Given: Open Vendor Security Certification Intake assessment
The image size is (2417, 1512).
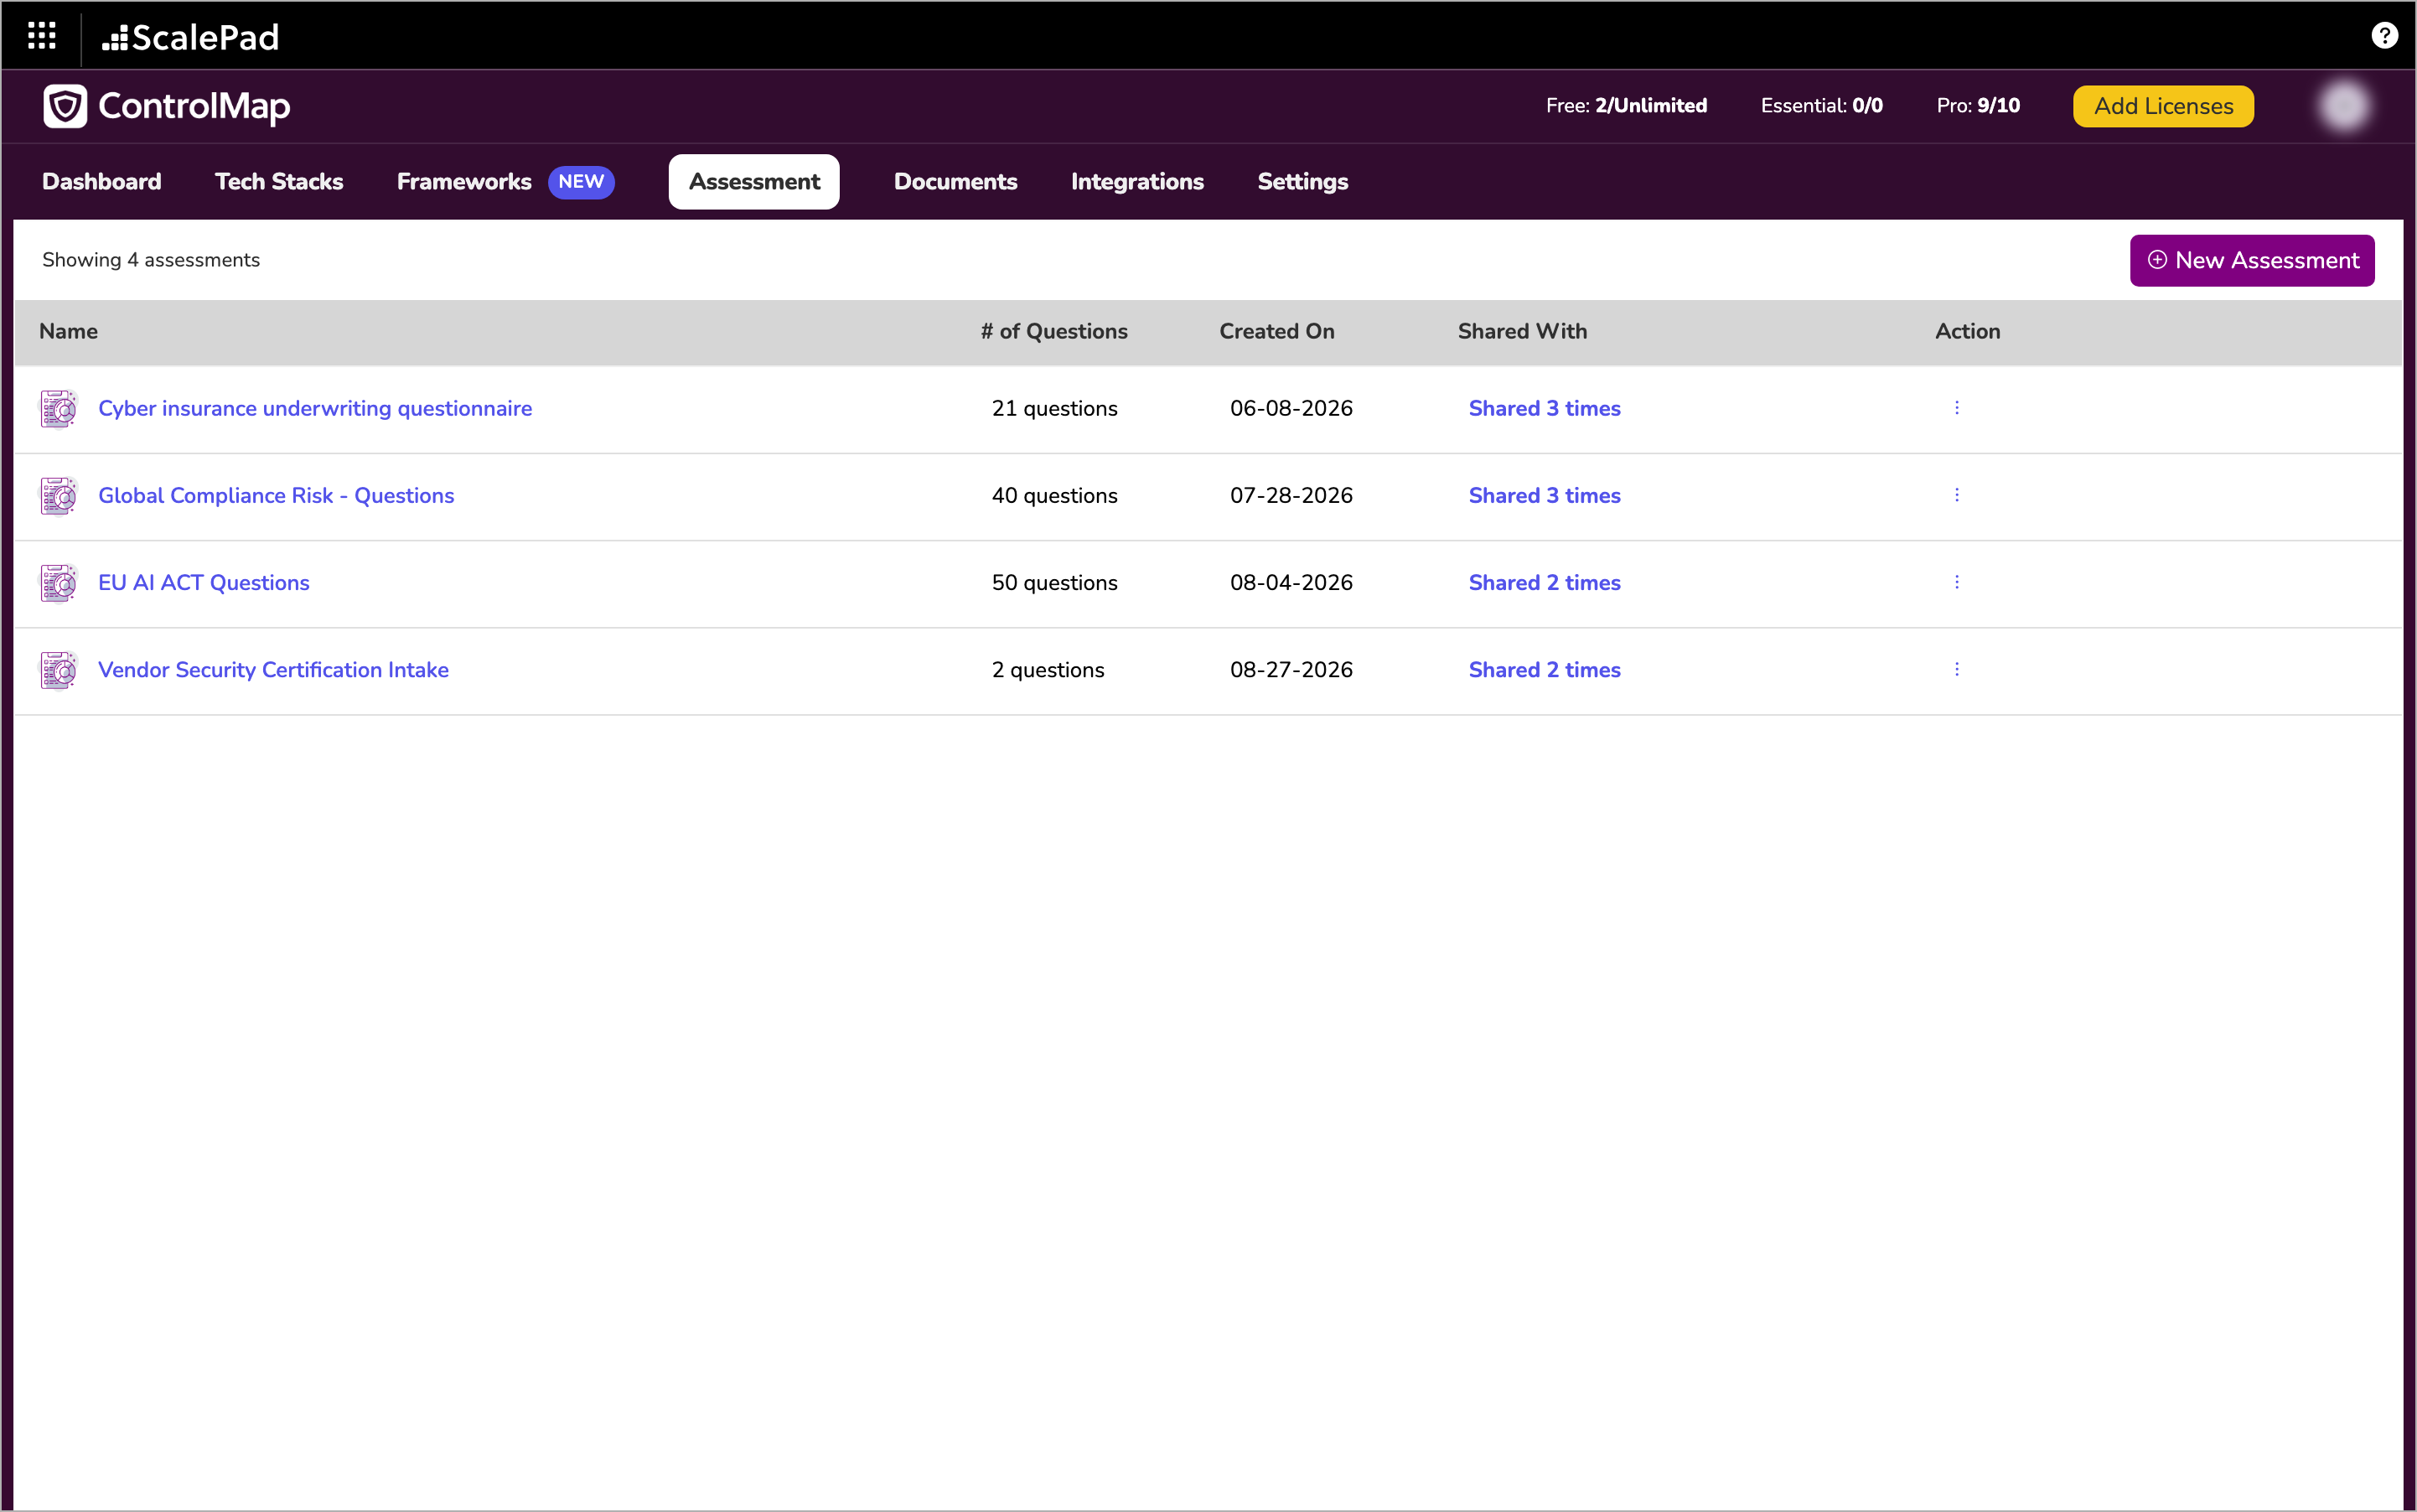Looking at the screenshot, I should click(x=273, y=669).
